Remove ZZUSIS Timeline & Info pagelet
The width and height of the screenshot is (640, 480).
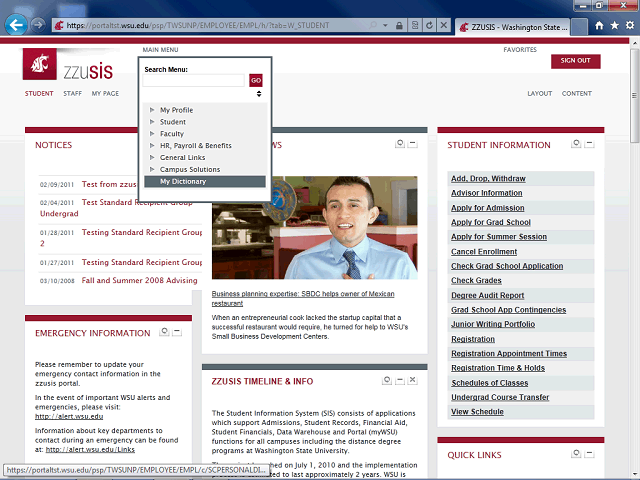[413, 380]
